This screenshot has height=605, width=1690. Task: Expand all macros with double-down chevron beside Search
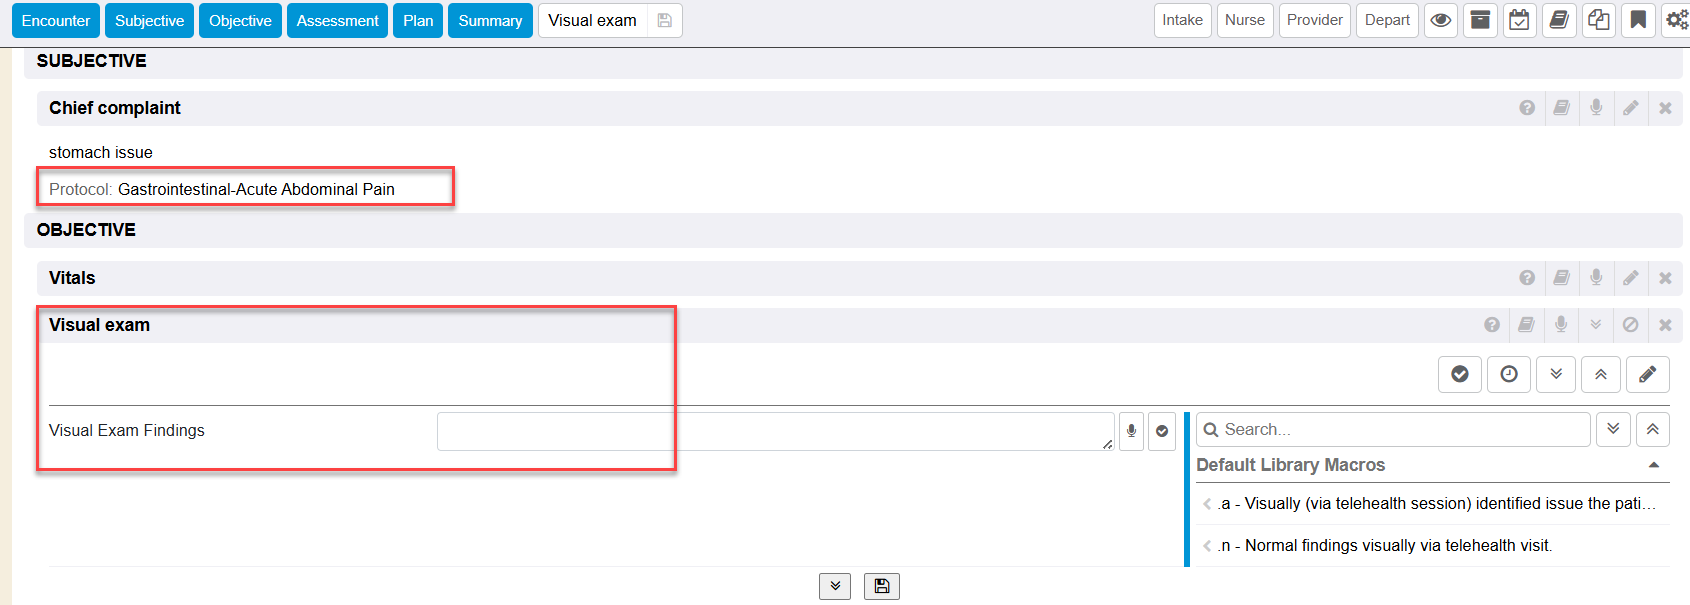[1613, 429]
